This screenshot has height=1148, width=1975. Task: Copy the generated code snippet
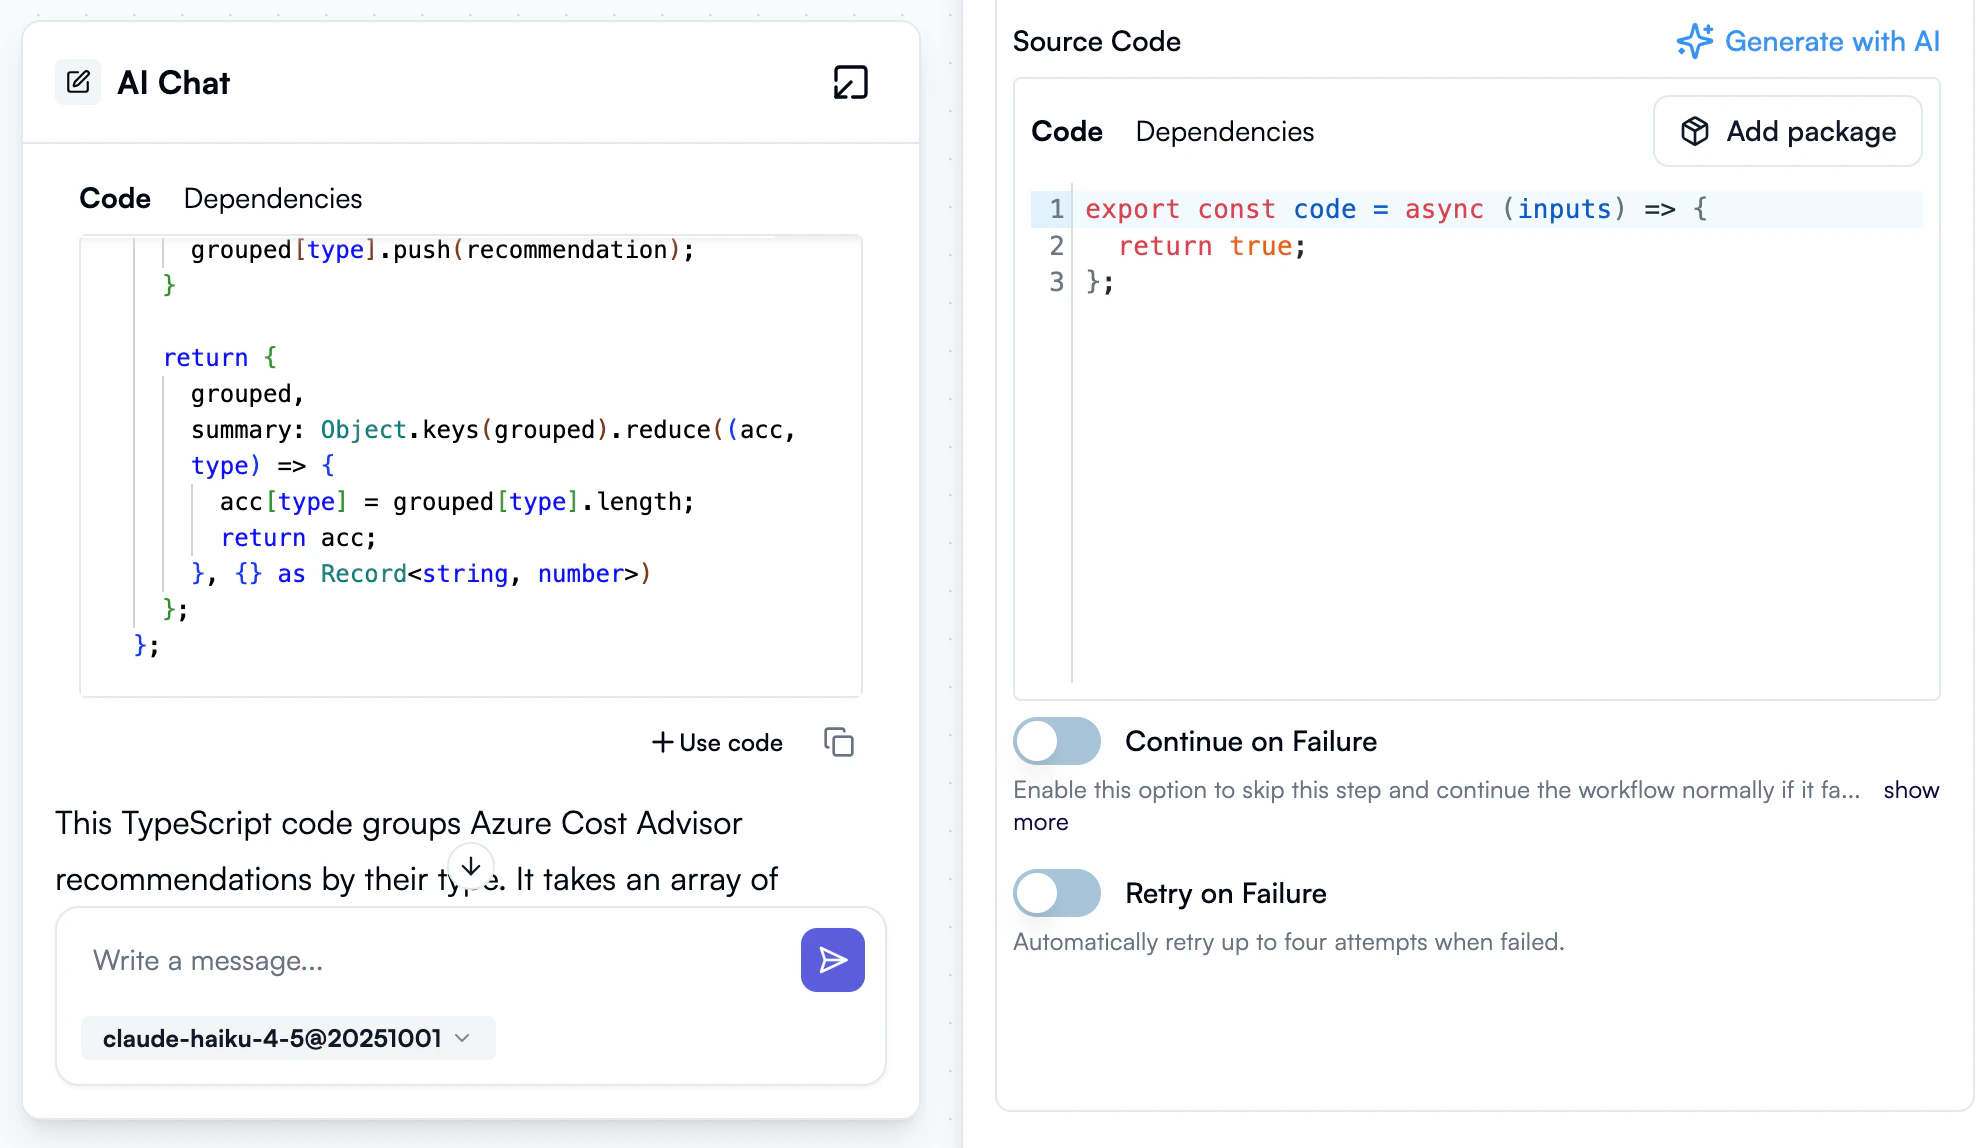[x=839, y=742]
